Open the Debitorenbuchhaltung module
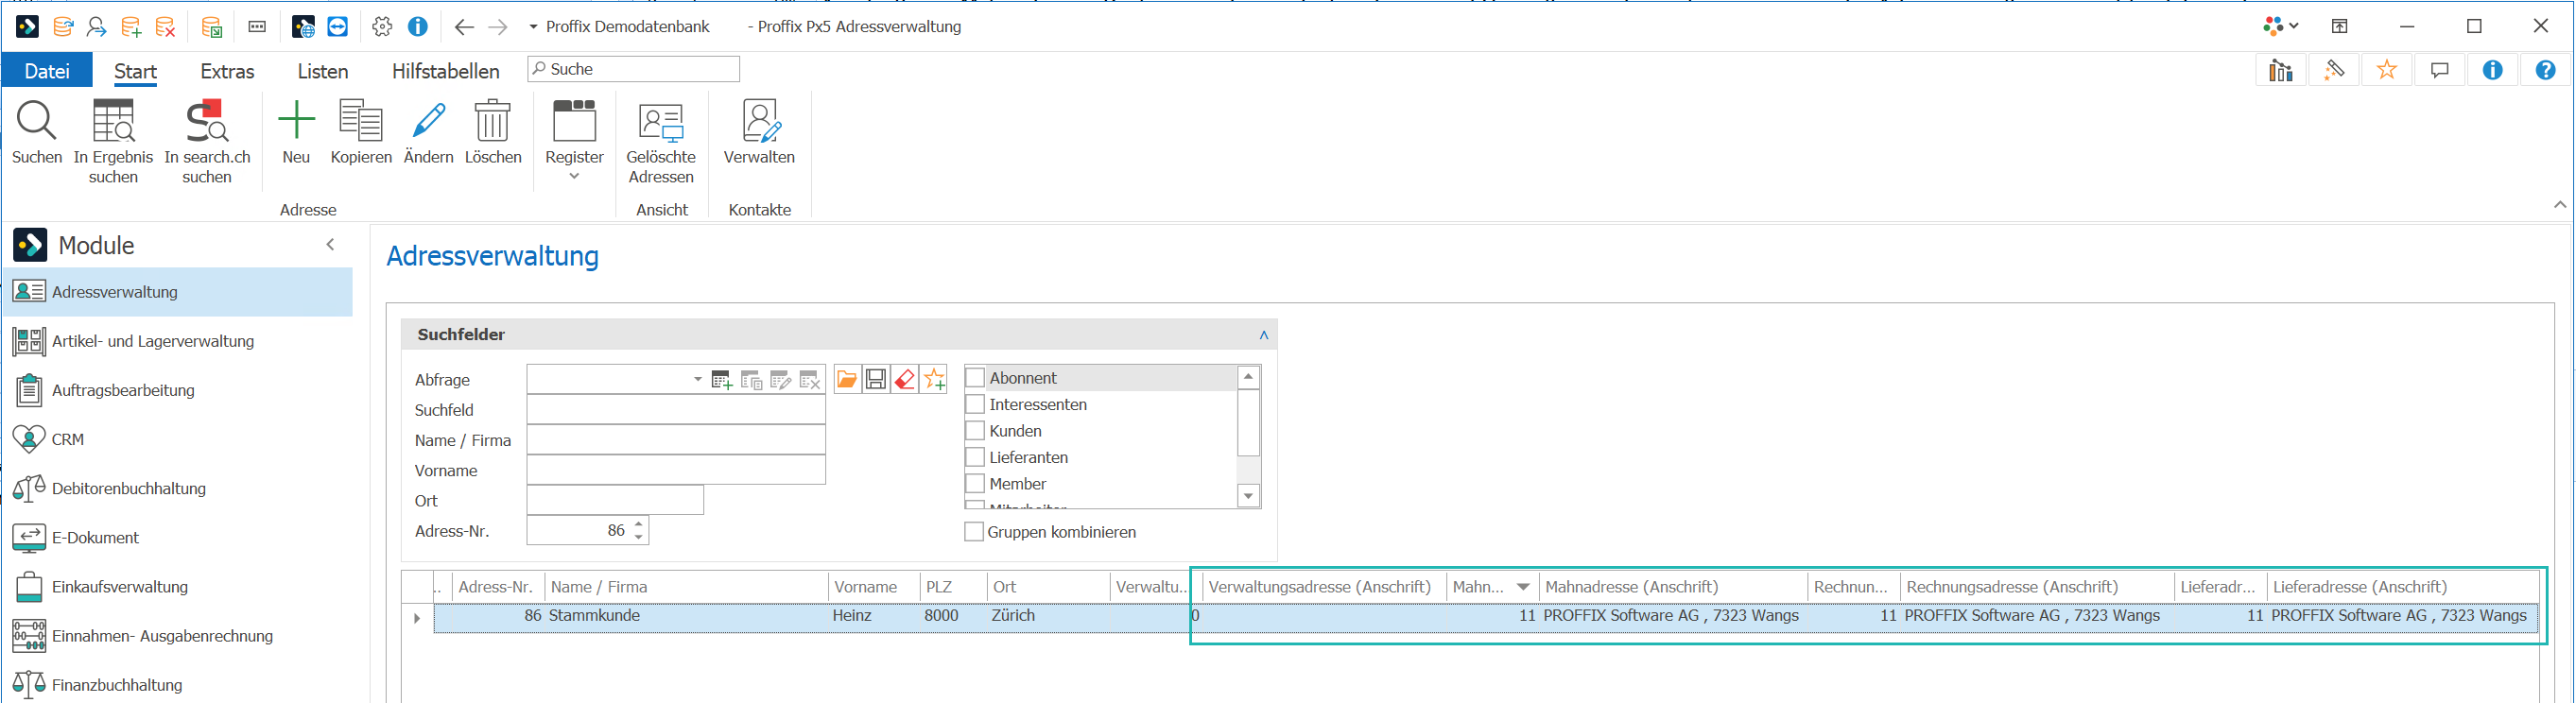 pos(178,489)
